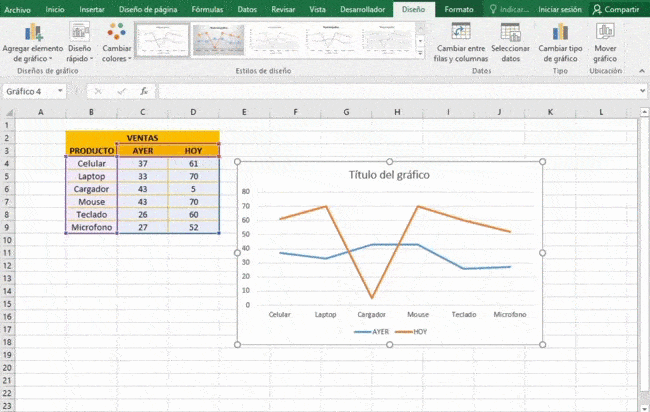This screenshot has height=412, width=650.
Task: Click the Compartir share button
Action: pos(616,9)
